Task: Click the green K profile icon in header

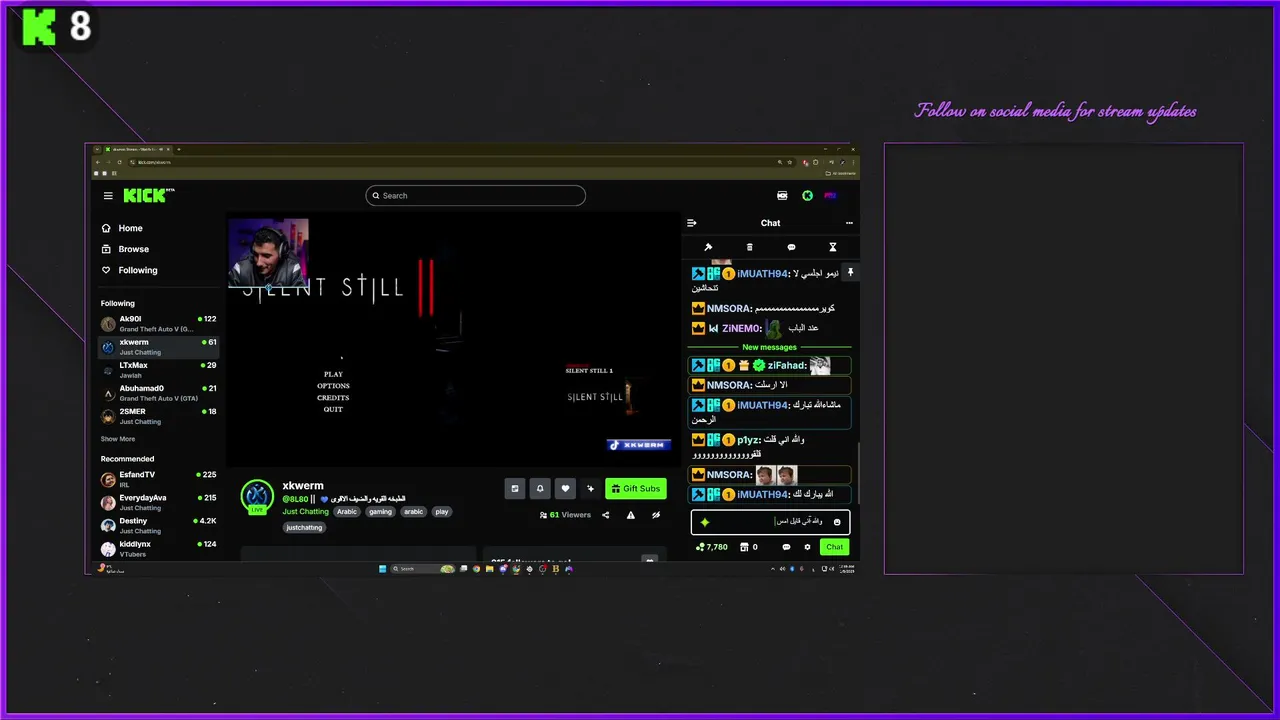Action: tap(807, 196)
